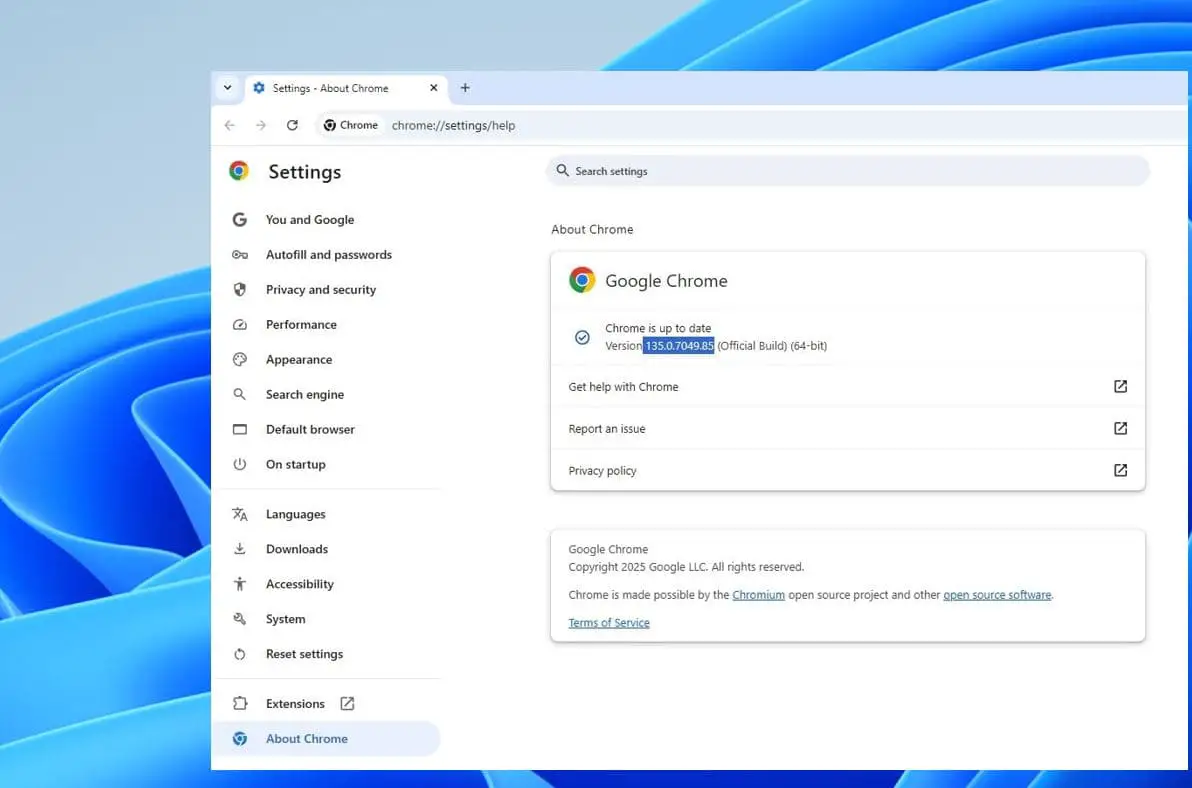Click external link icon for Privacy policy

click(1121, 470)
